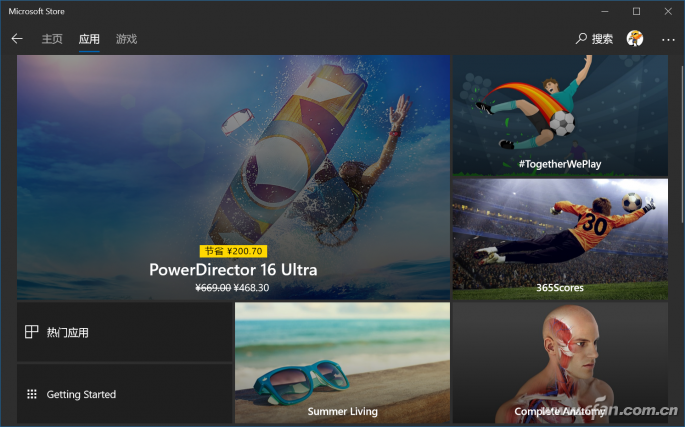The image size is (685, 427).
Task: Click the vertical scrollbar thumb
Action: pyautogui.click(x=682, y=144)
